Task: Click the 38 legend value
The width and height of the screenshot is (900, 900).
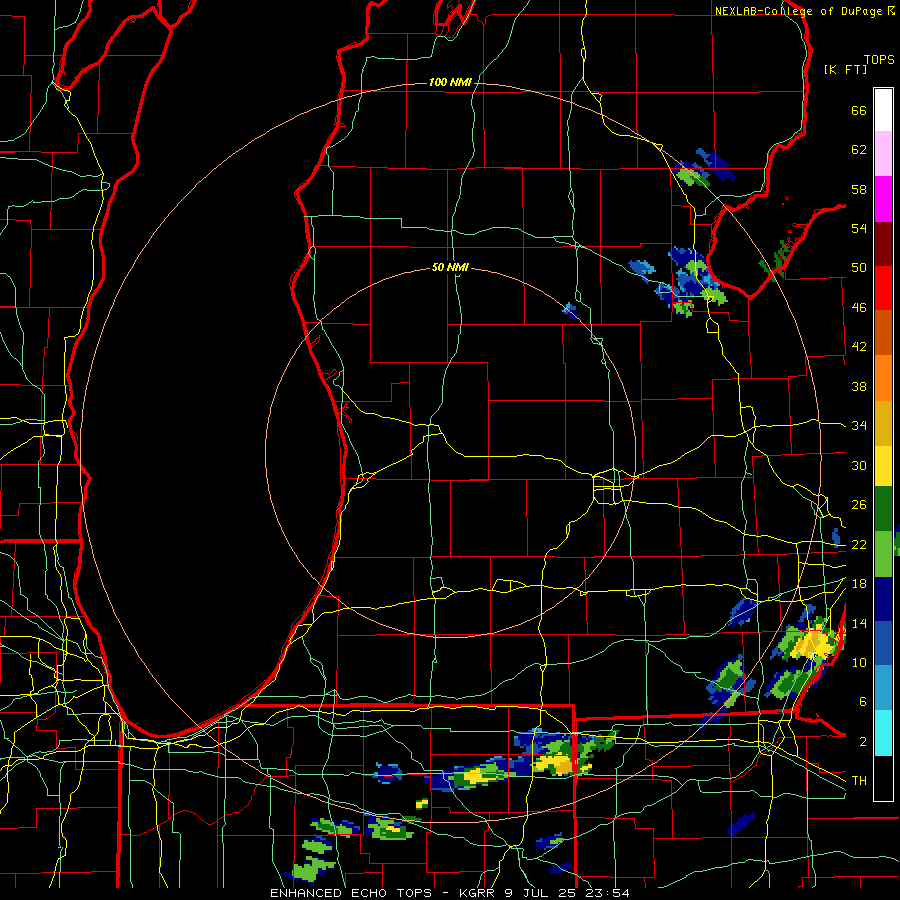Action: click(x=859, y=387)
